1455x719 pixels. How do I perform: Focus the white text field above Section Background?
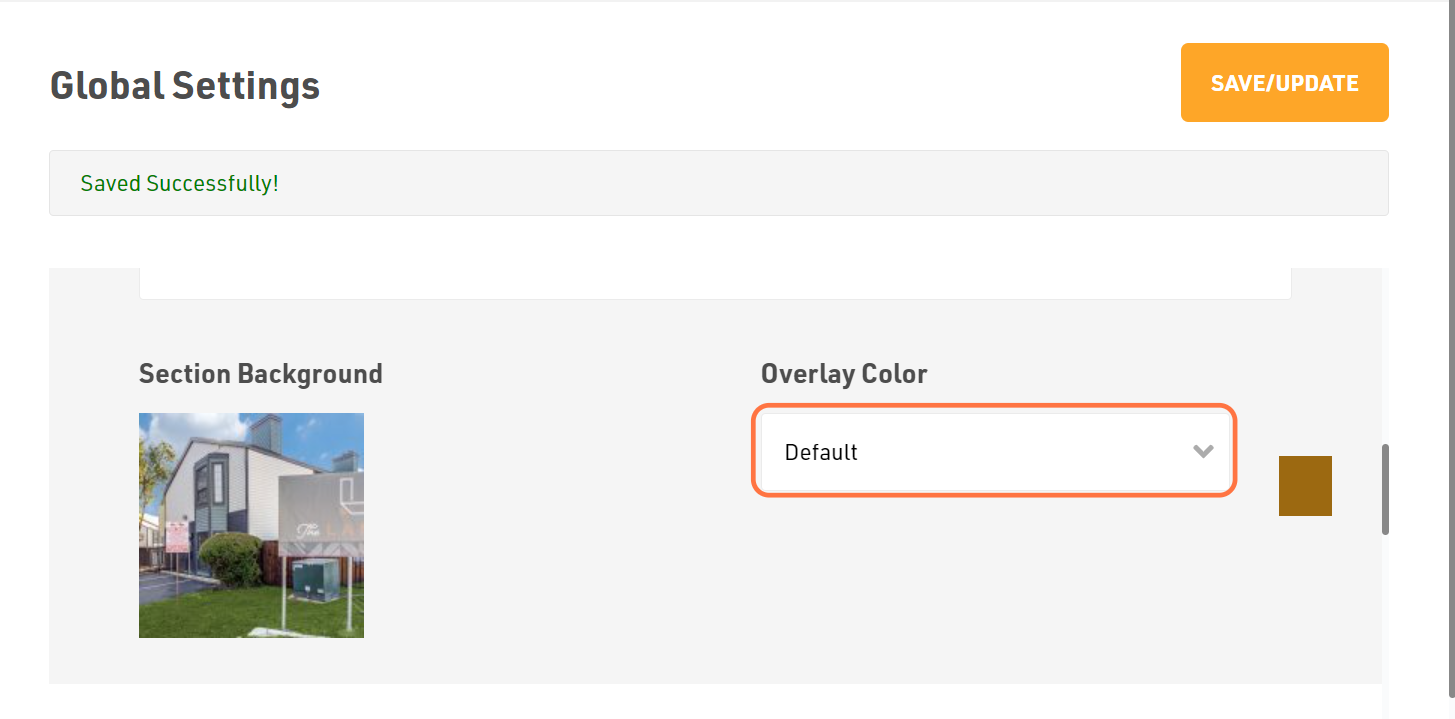pyautogui.click(x=715, y=283)
